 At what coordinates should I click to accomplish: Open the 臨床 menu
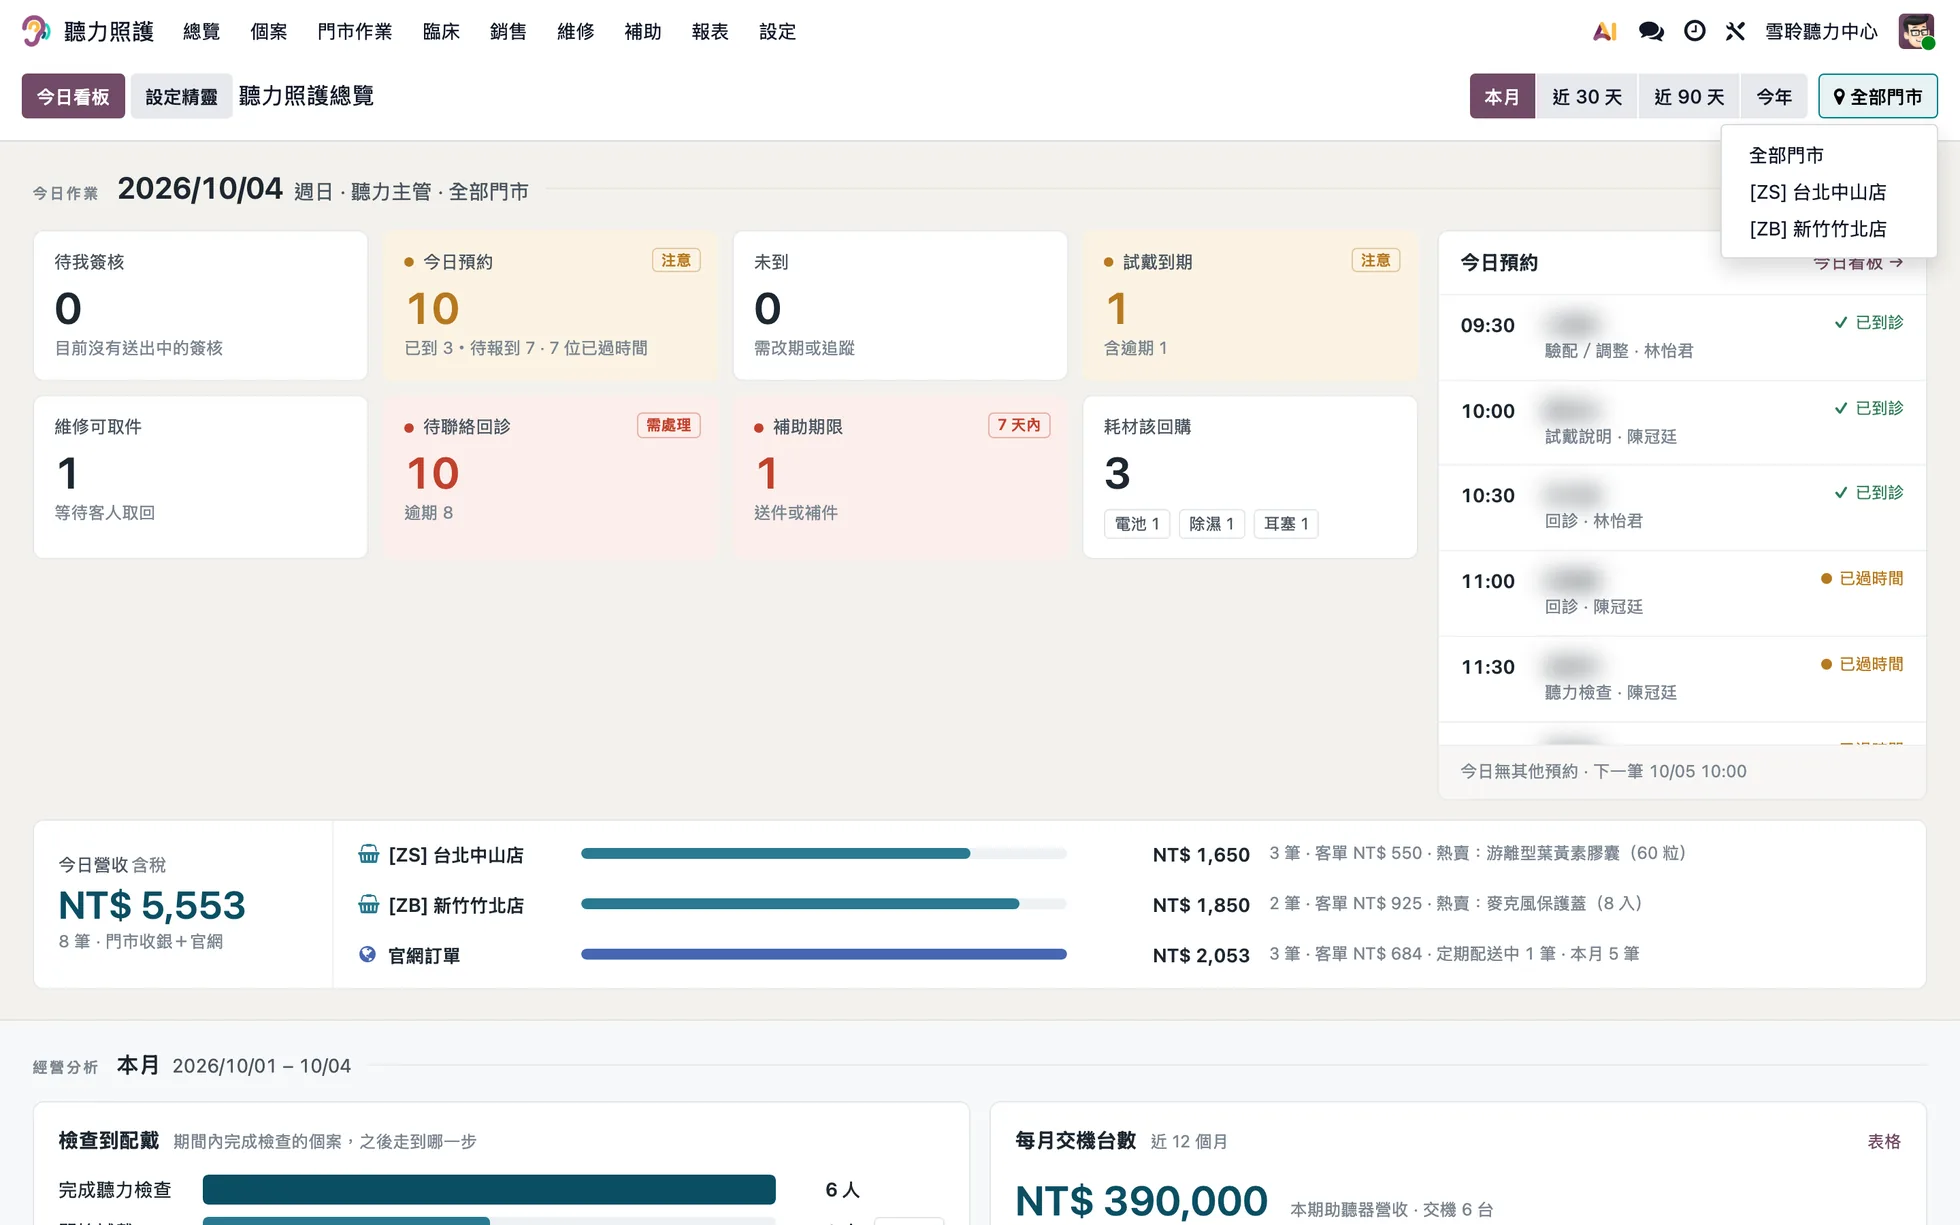(x=441, y=31)
